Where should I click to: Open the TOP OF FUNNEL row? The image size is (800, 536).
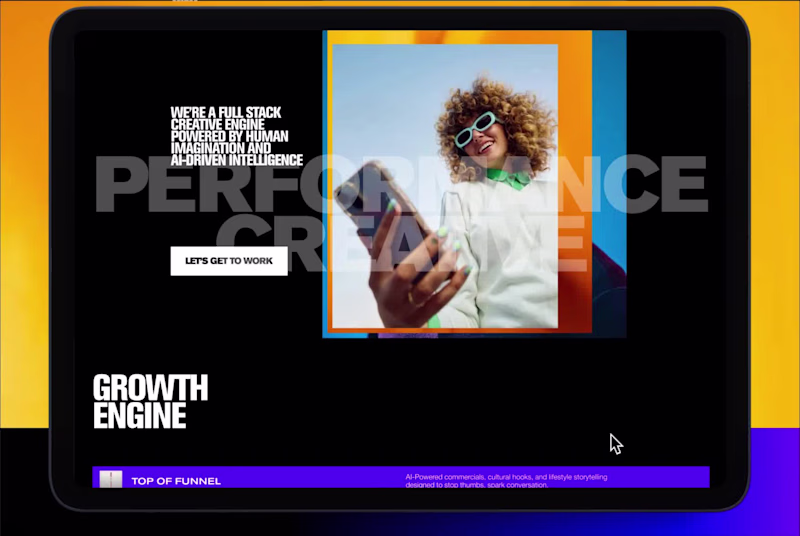coord(401,477)
